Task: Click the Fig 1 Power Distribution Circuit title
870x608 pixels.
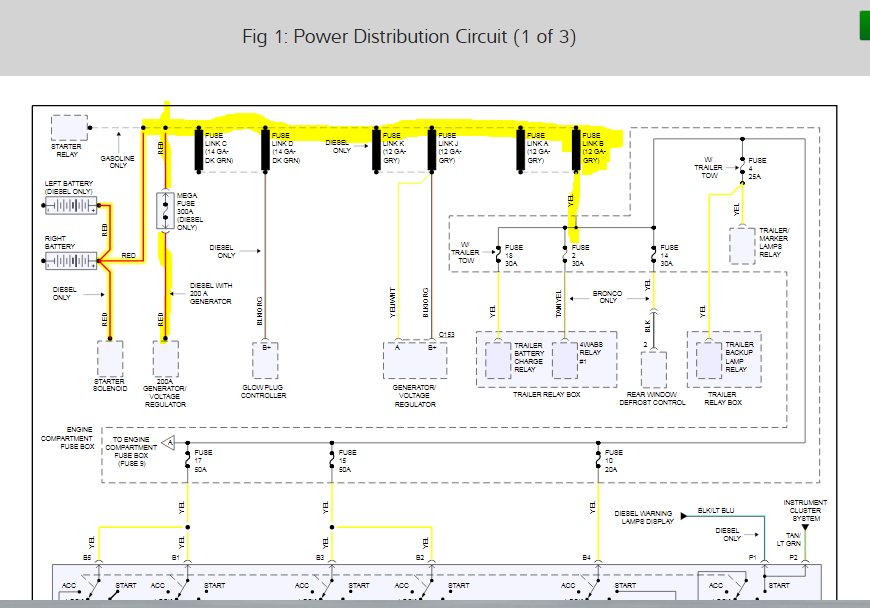Action: (x=409, y=37)
